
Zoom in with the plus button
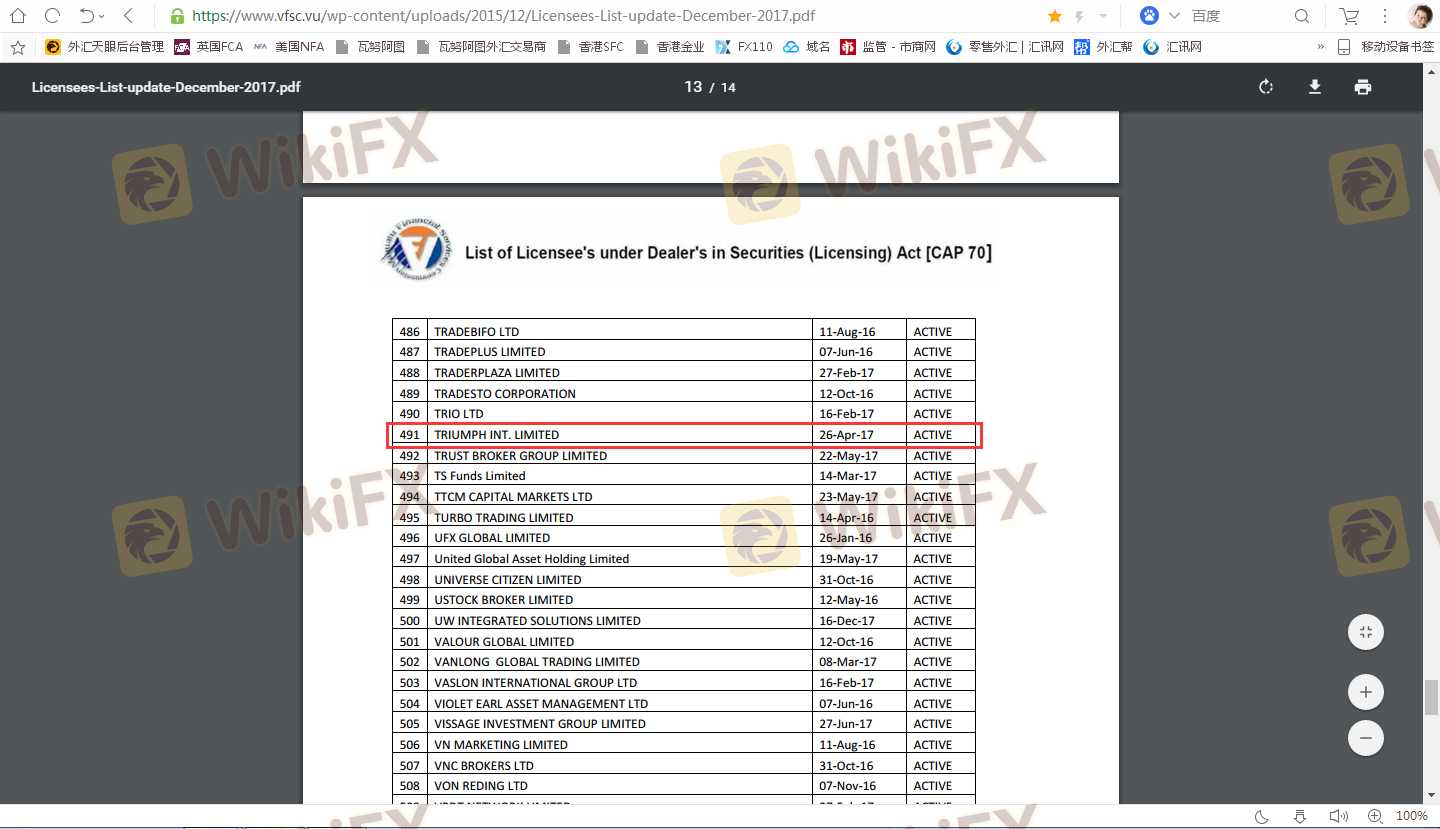pyautogui.click(x=1365, y=692)
